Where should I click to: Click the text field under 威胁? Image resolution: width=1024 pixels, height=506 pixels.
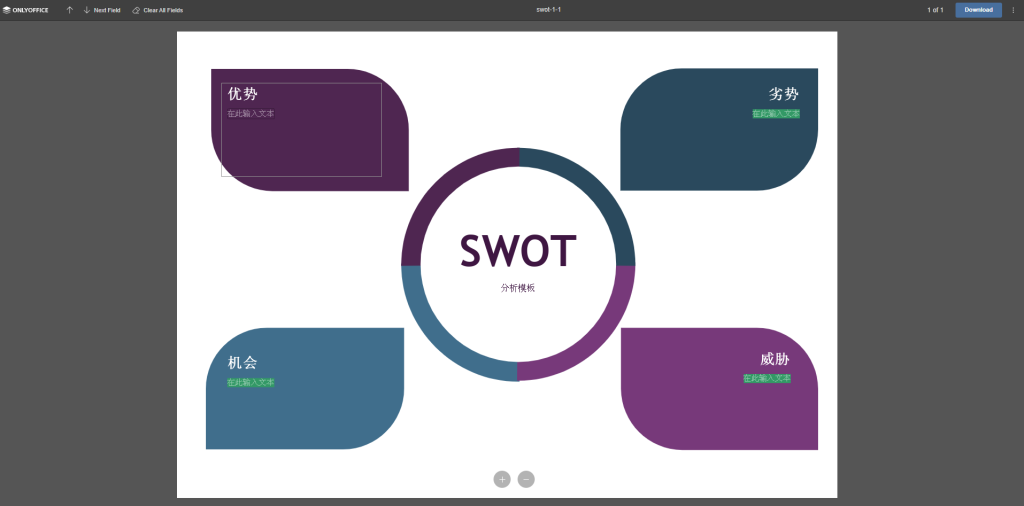coord(767,378)
